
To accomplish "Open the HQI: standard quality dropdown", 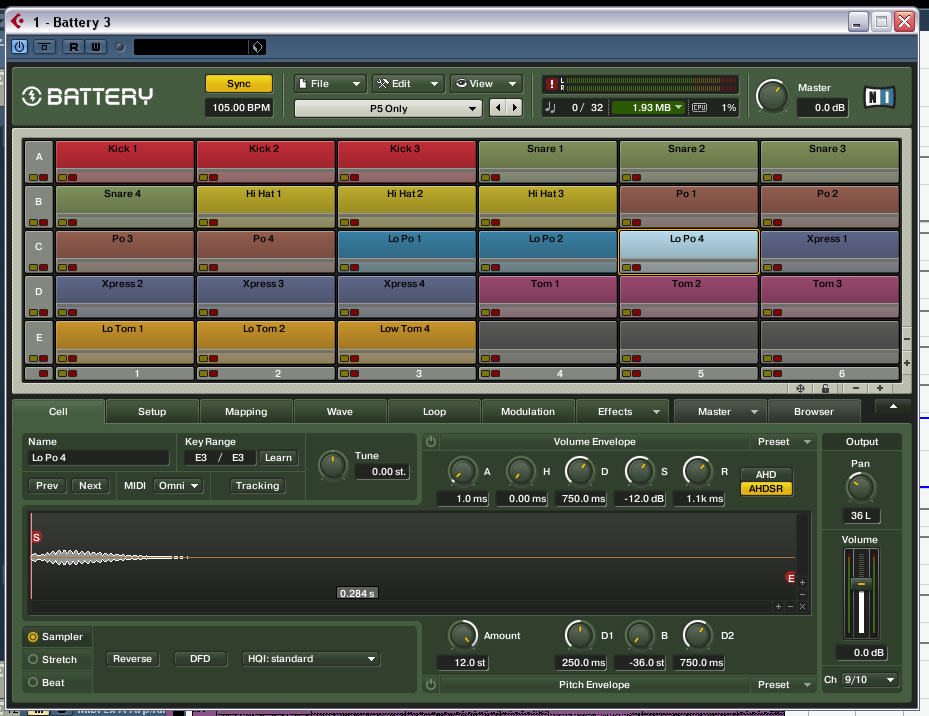I will tap(312, 659).
